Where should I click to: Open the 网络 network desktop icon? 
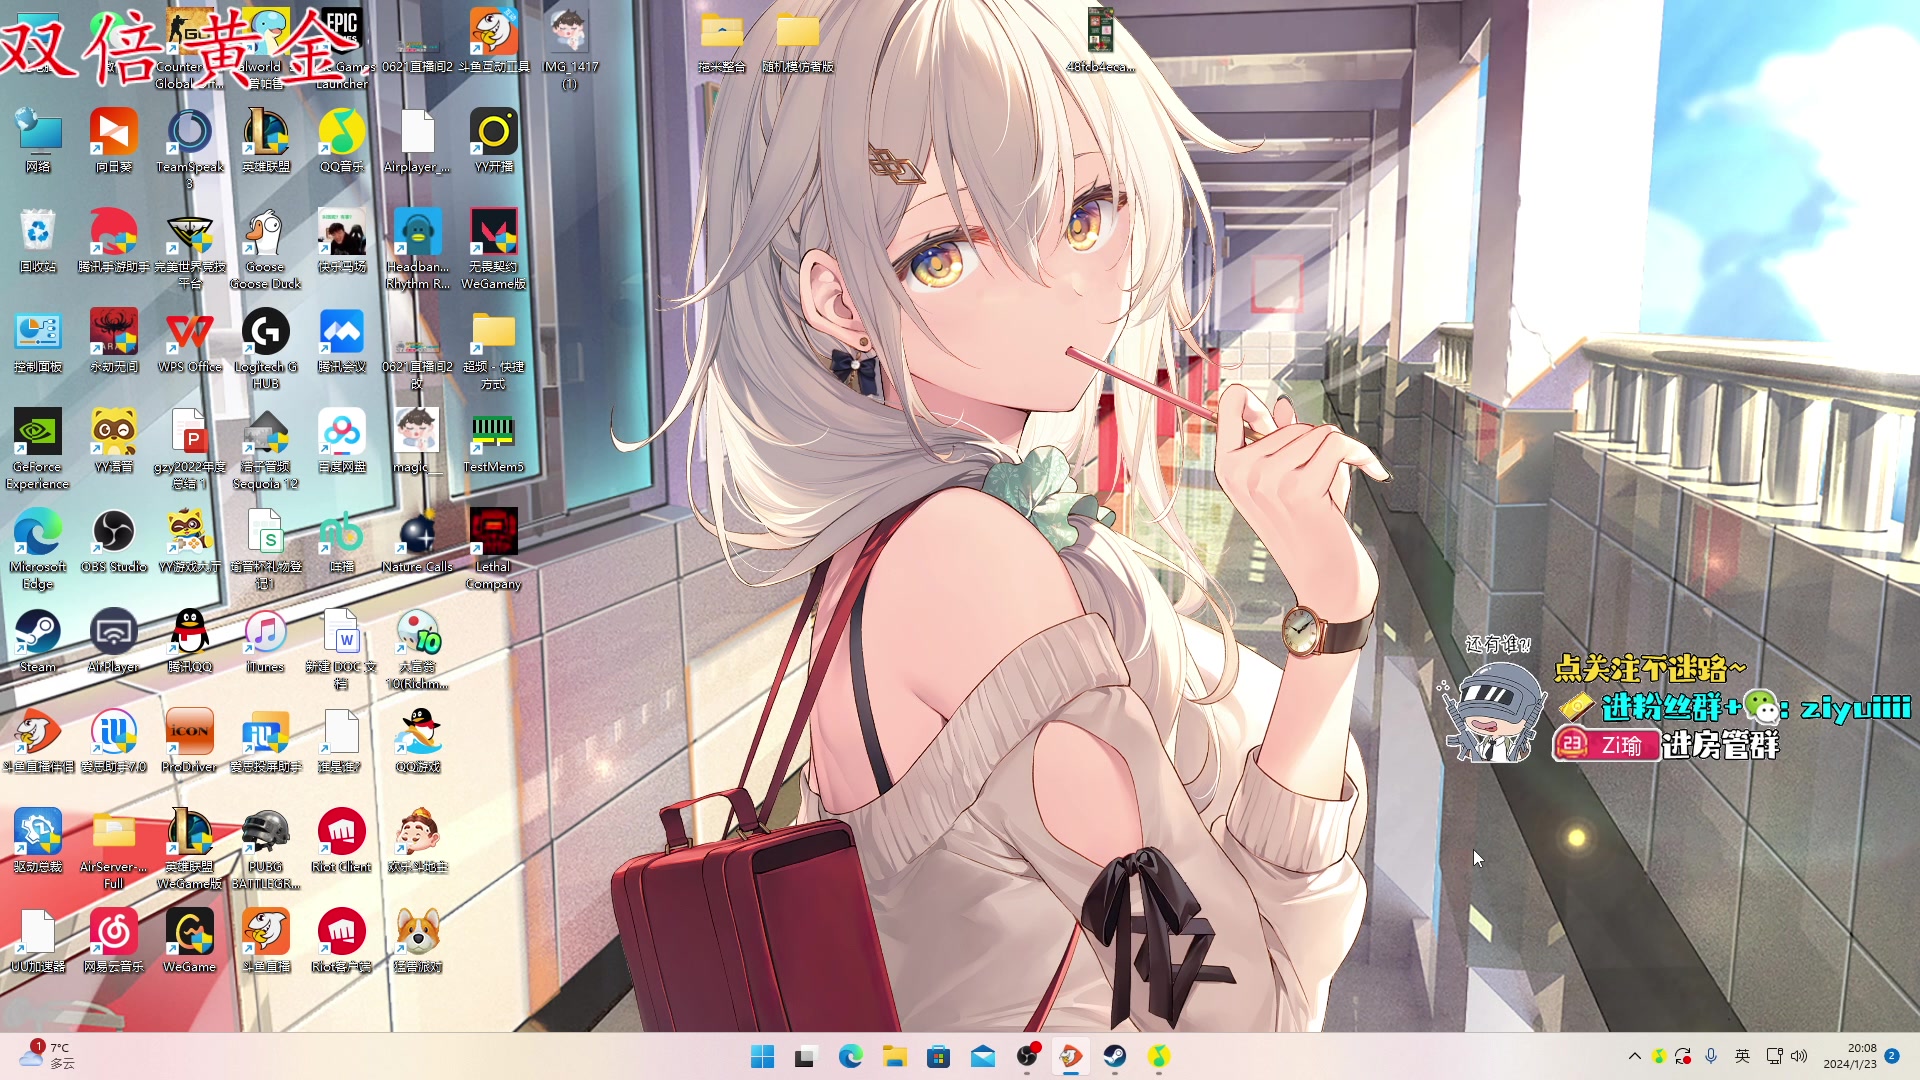click(x=38, y=141)
